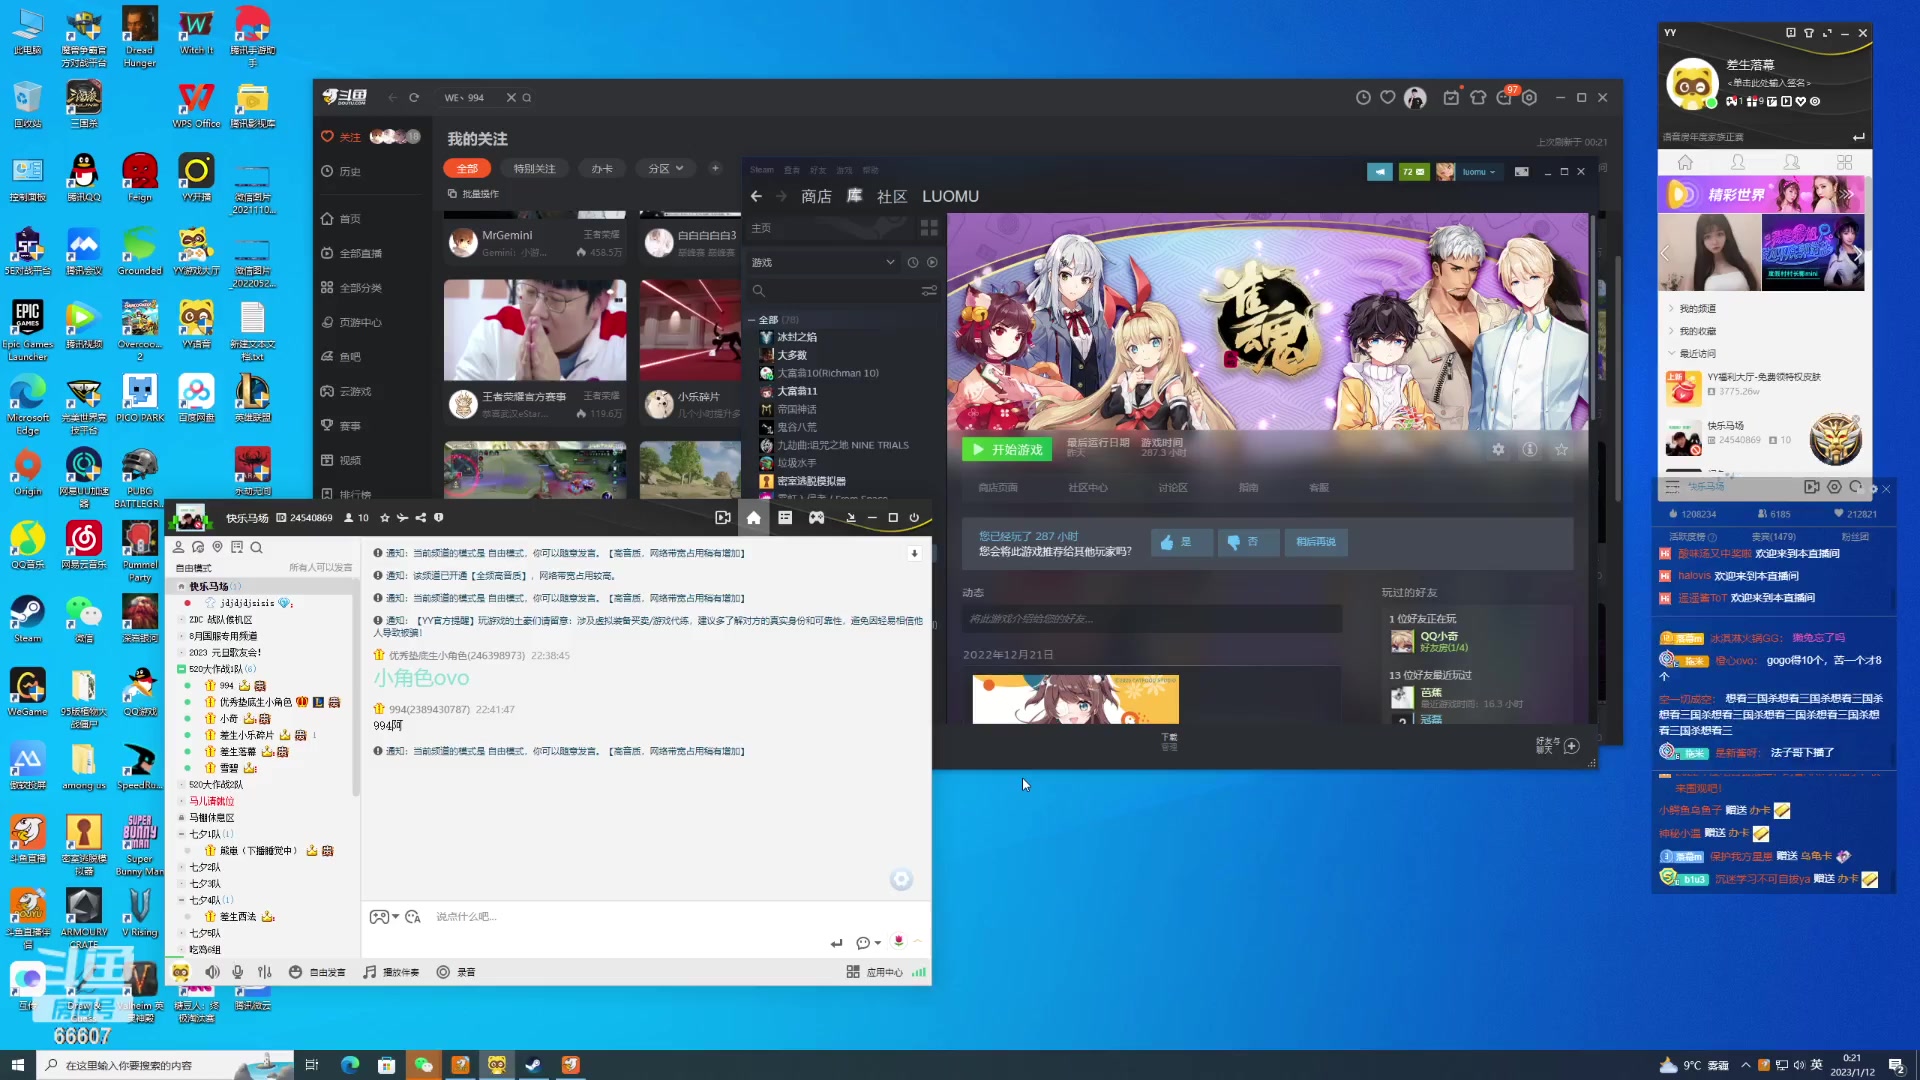Open Windows Start menu
This screenshot has width=1920, height=1080.
click(17, 1065)
